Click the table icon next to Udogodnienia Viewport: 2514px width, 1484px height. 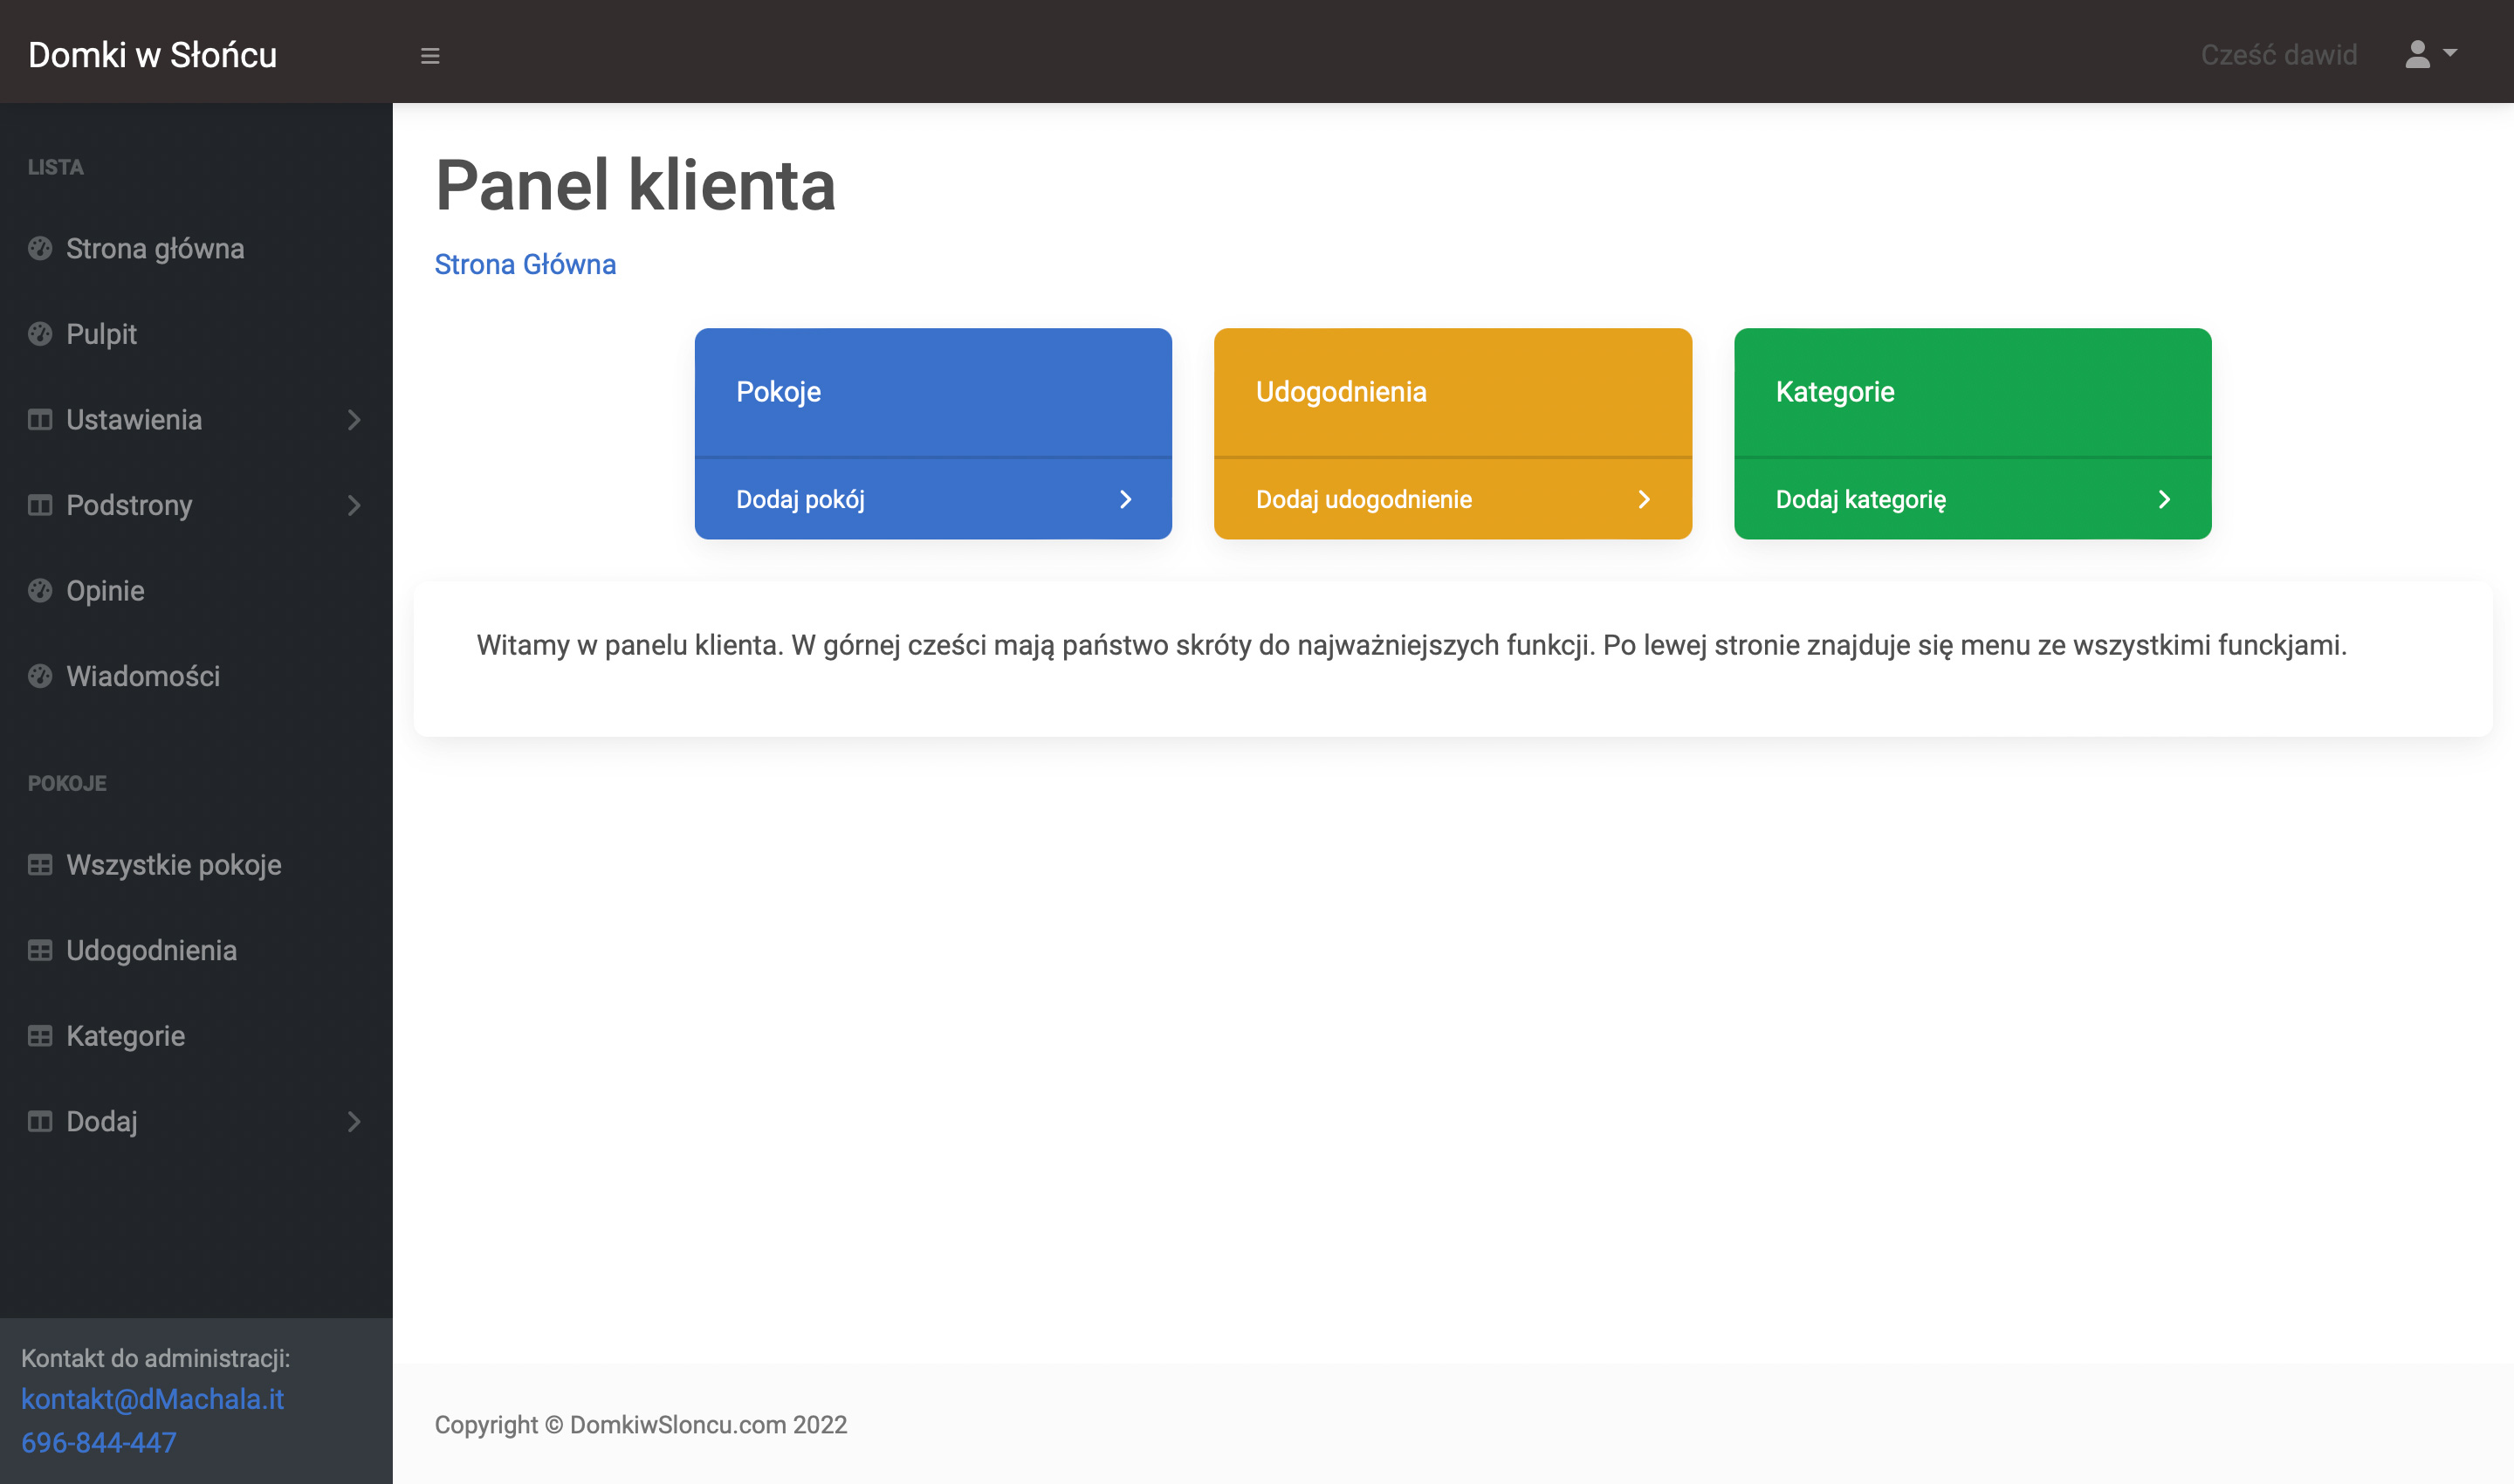[40, 950]
